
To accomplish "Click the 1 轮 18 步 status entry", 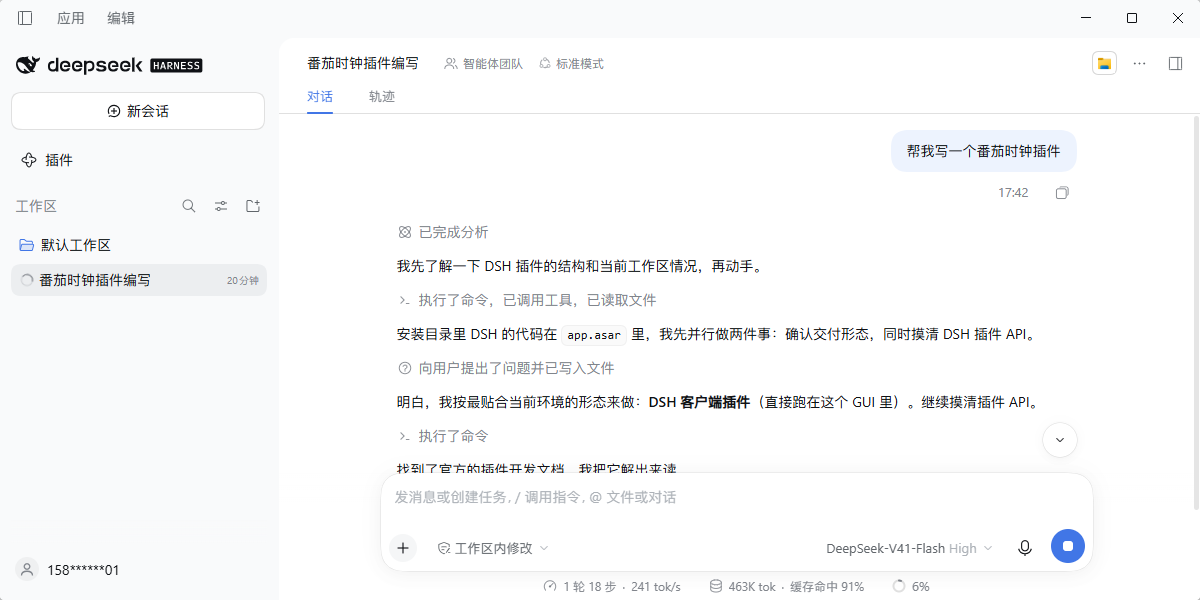I will pos(612,586).
